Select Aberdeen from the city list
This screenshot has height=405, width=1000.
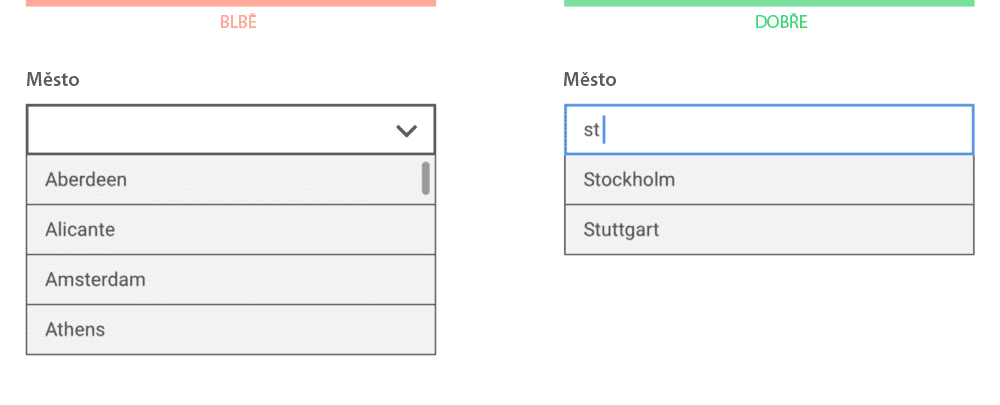231,180
